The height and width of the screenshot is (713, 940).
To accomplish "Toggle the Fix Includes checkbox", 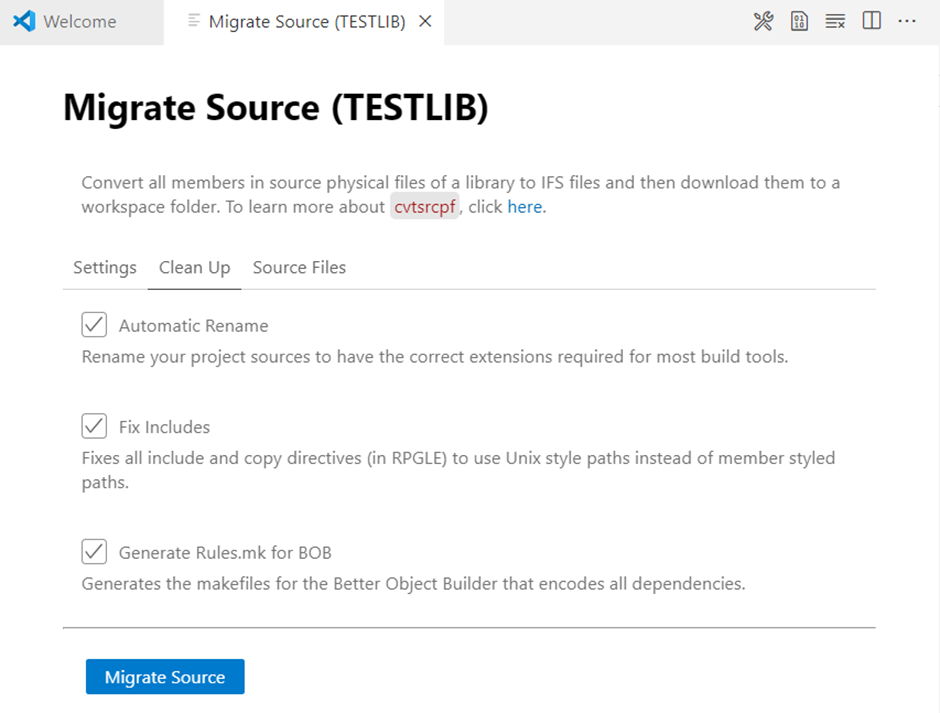I will pos(94,426).
